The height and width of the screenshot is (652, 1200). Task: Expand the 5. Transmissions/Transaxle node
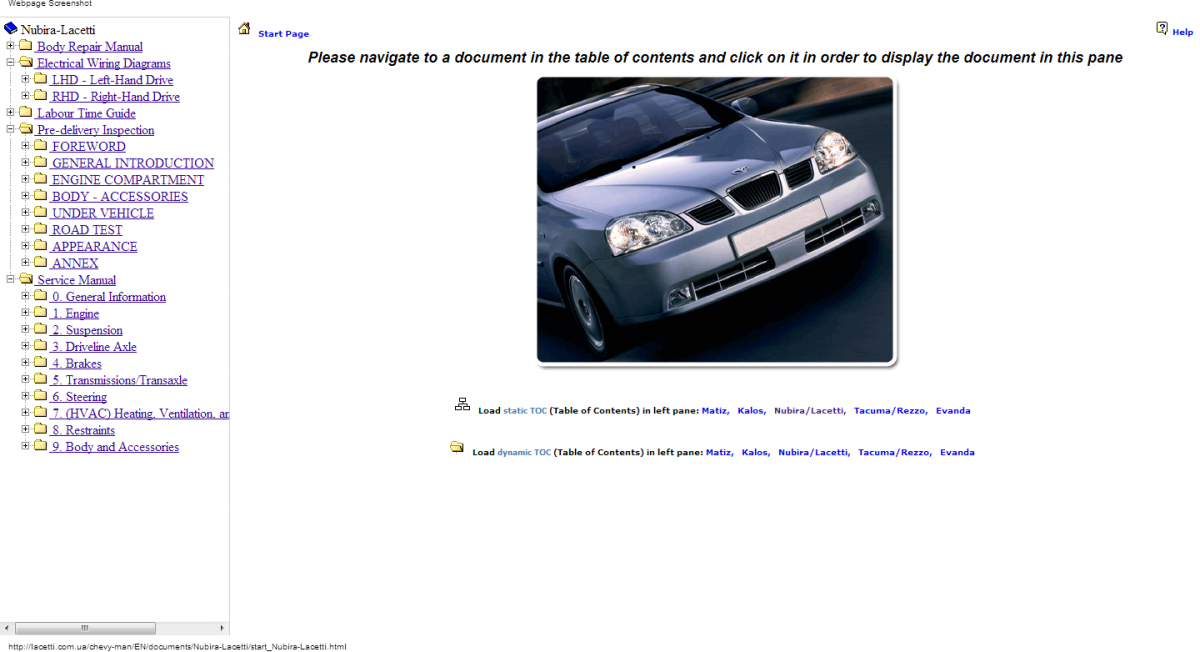25,380
